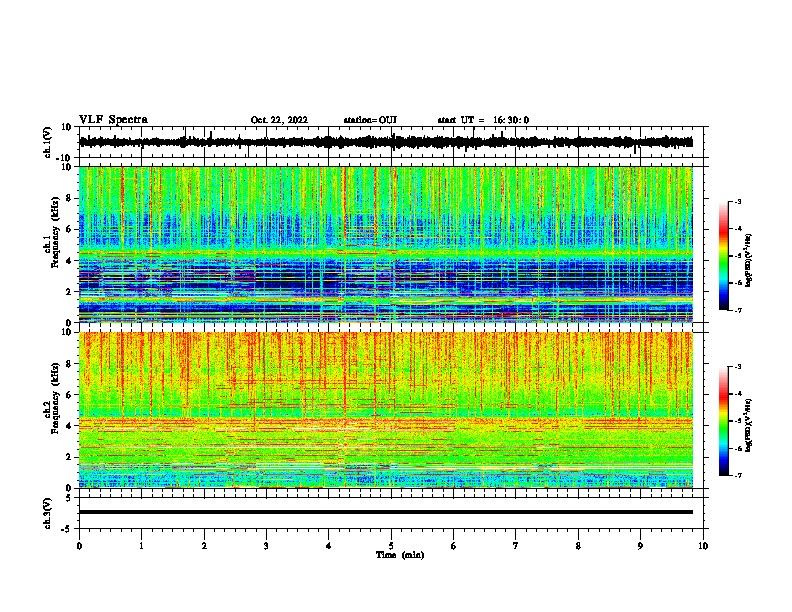Click the 'start UT = 16:30:0' label
The image size is (792, 612).
point(483,120)
